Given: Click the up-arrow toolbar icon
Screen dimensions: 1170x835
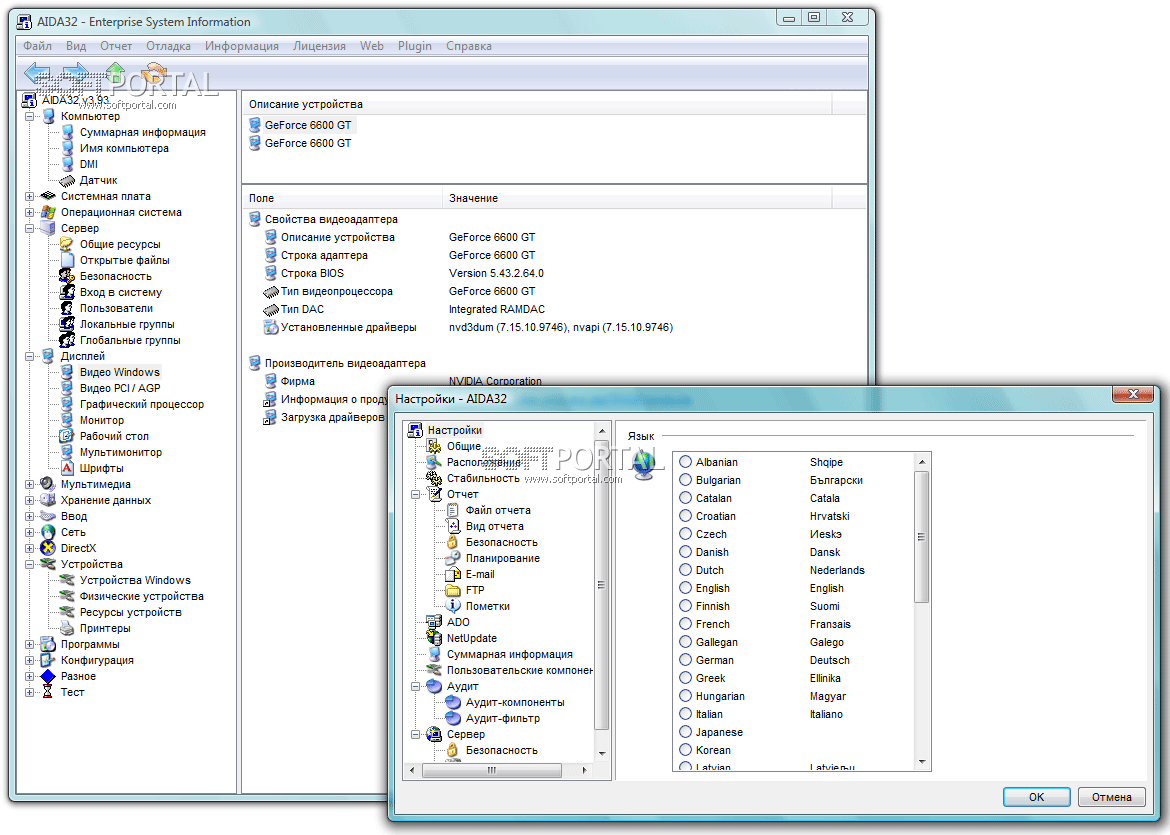Looking at the screenshot, I should click(116, 72).
